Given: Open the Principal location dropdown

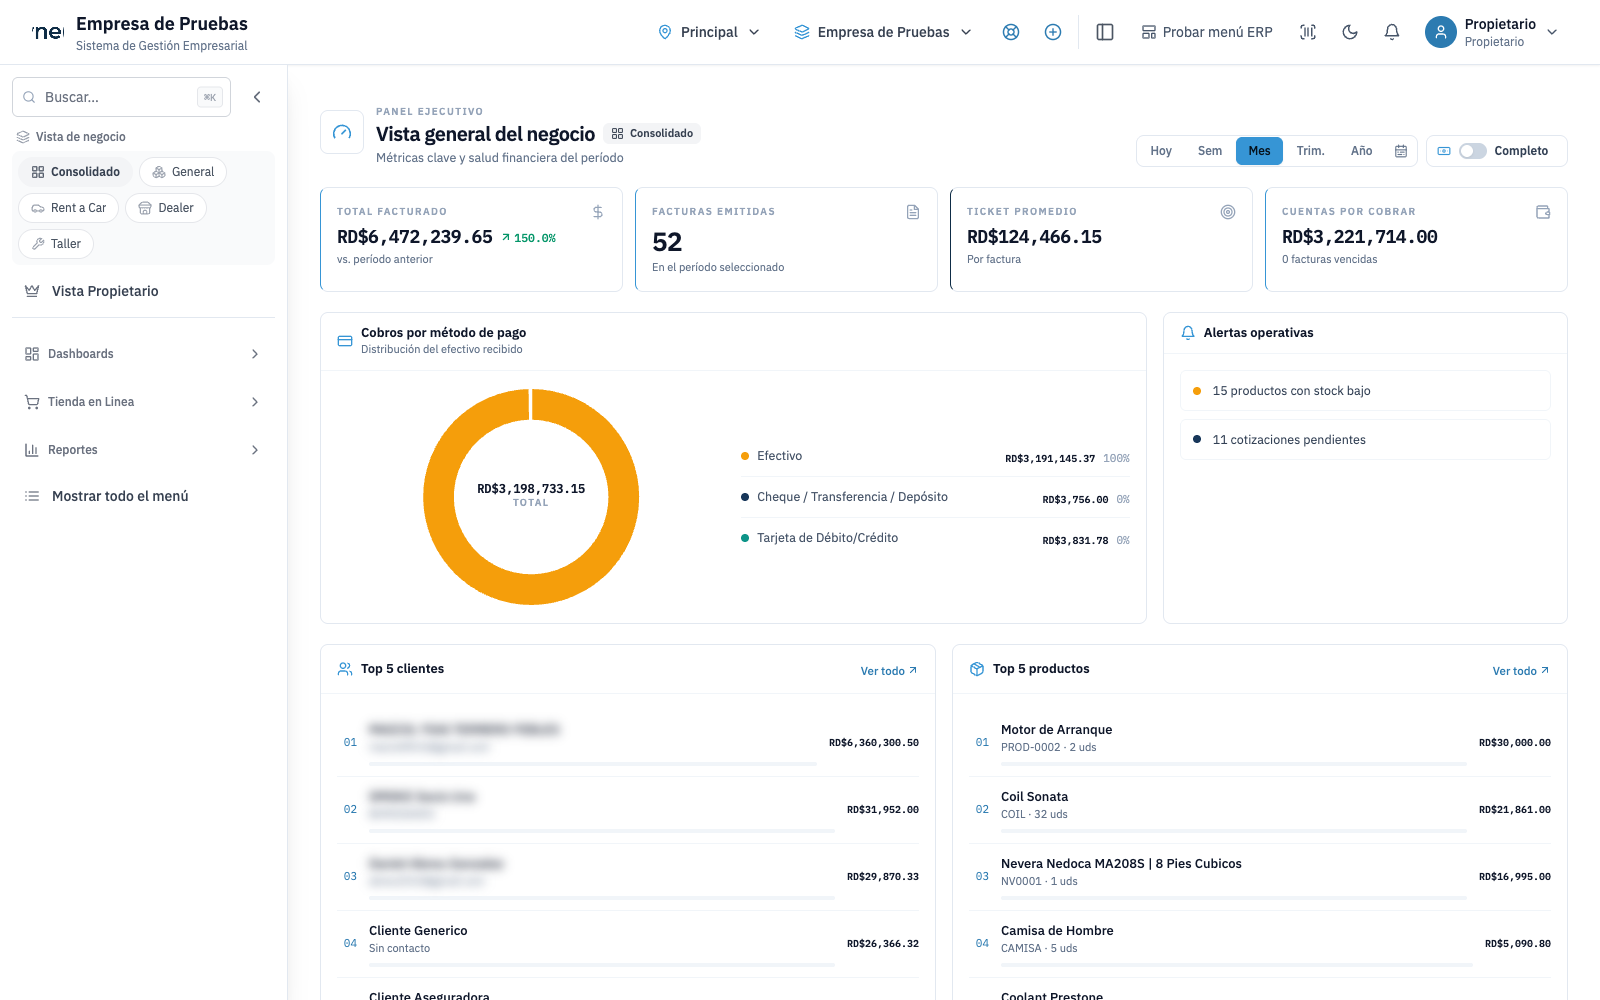Looking at the screenshot, I should click(709, 32).
